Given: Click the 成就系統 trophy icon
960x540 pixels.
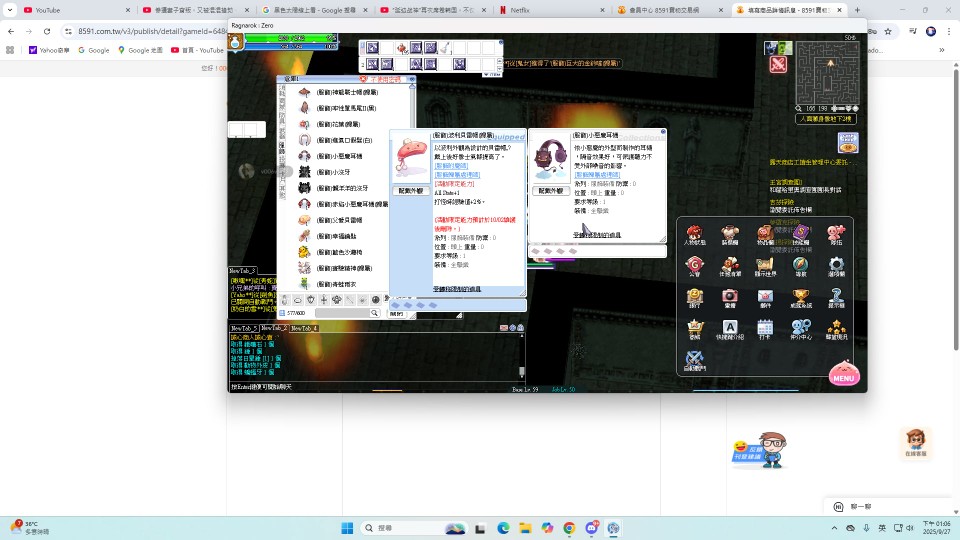Looking at the screenshot, I should coord(800,297).
